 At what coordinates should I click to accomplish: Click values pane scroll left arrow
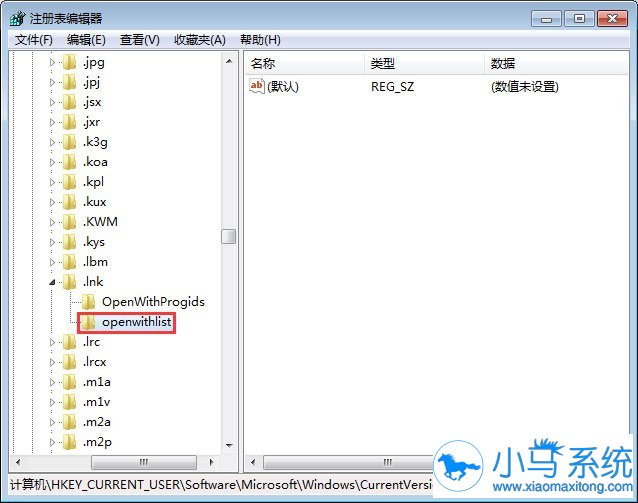pos(253,462)
